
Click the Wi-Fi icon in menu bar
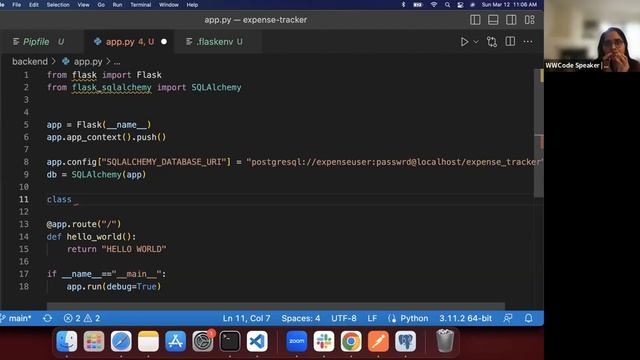[433, 5]
